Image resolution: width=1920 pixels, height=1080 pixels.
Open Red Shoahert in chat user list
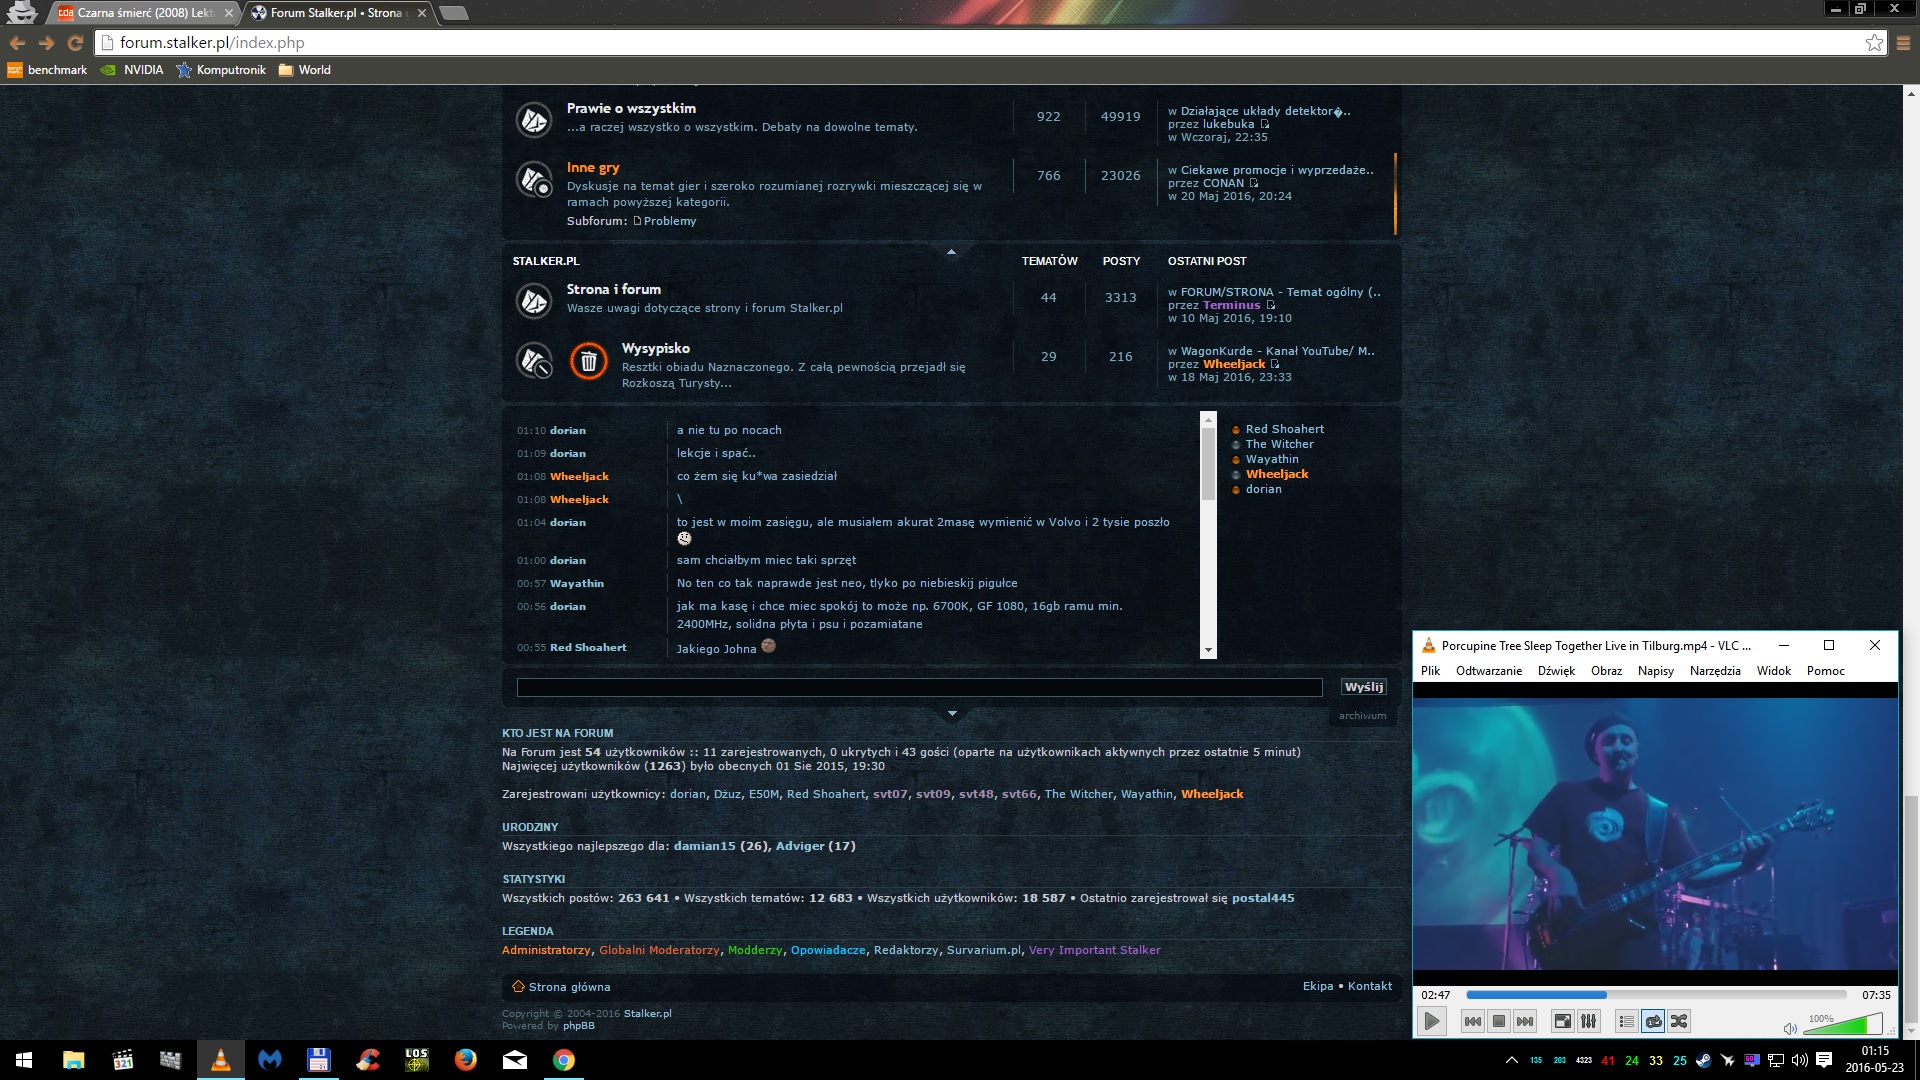1284,429
